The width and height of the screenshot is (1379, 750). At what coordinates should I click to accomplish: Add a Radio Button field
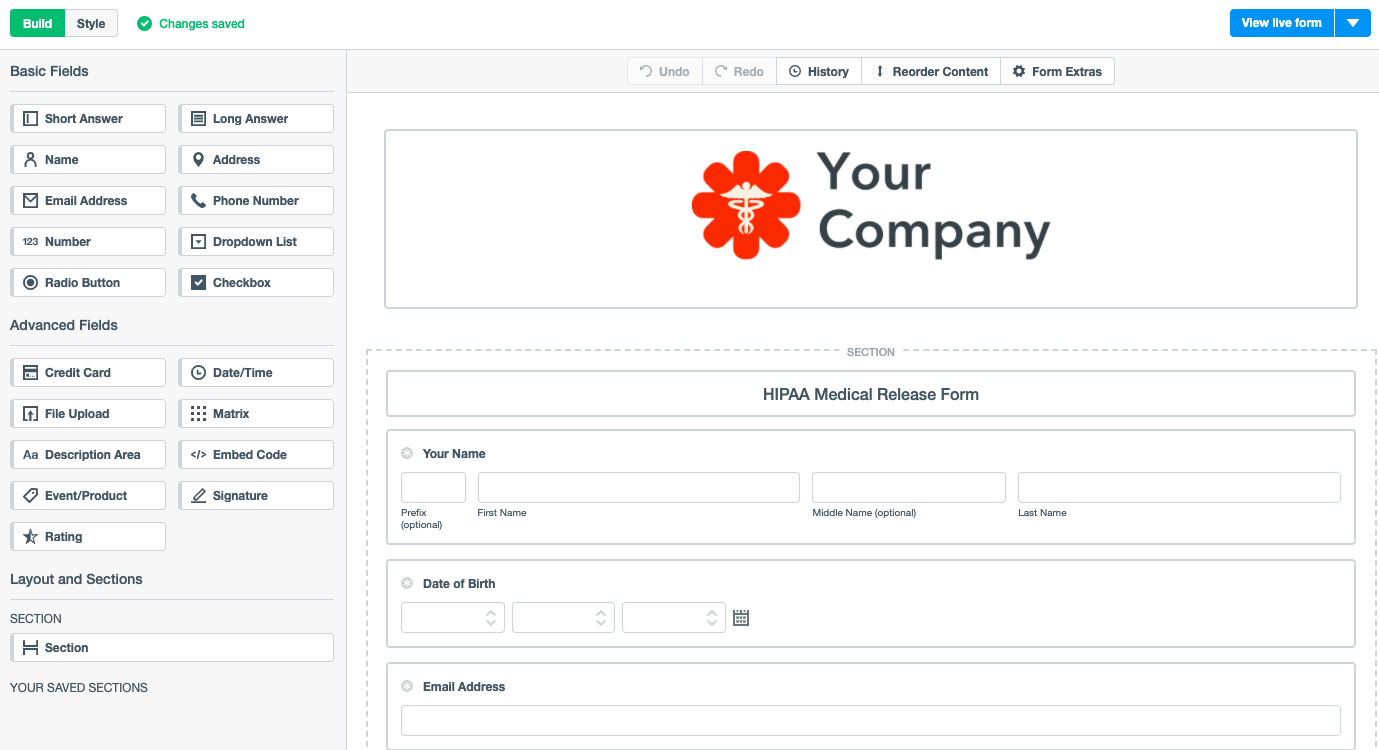pyautogui.click(x=88, y=282)
